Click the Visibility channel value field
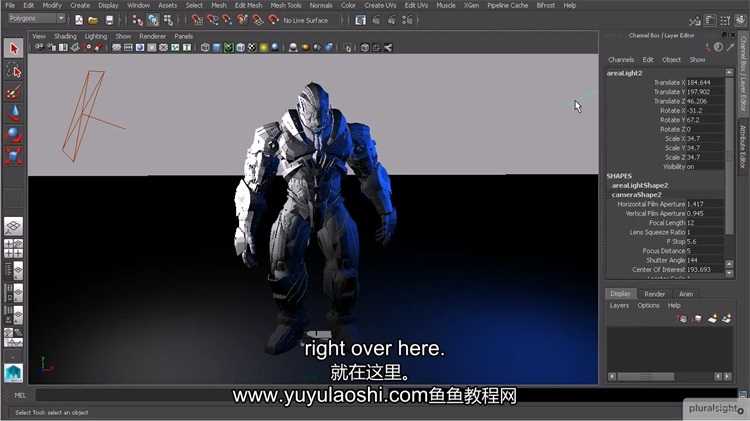This screenshot has height=421, width=750. (705, 166)
